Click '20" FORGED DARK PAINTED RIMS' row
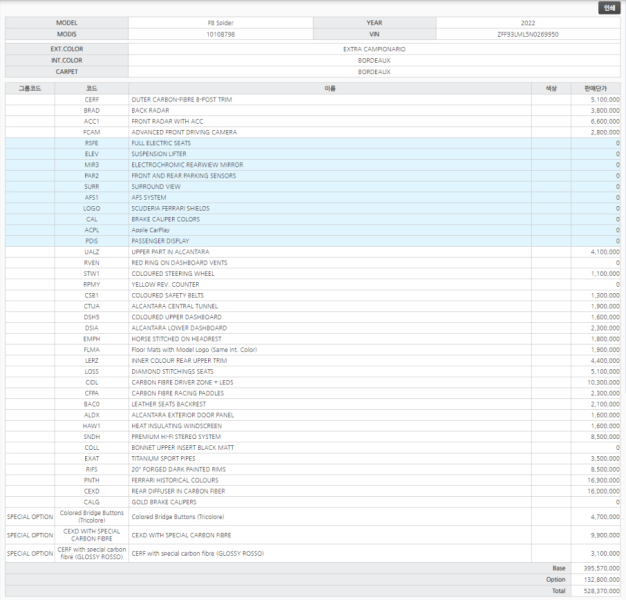Image resolution: width=626 pixels, height=600 pixels. 178,469
